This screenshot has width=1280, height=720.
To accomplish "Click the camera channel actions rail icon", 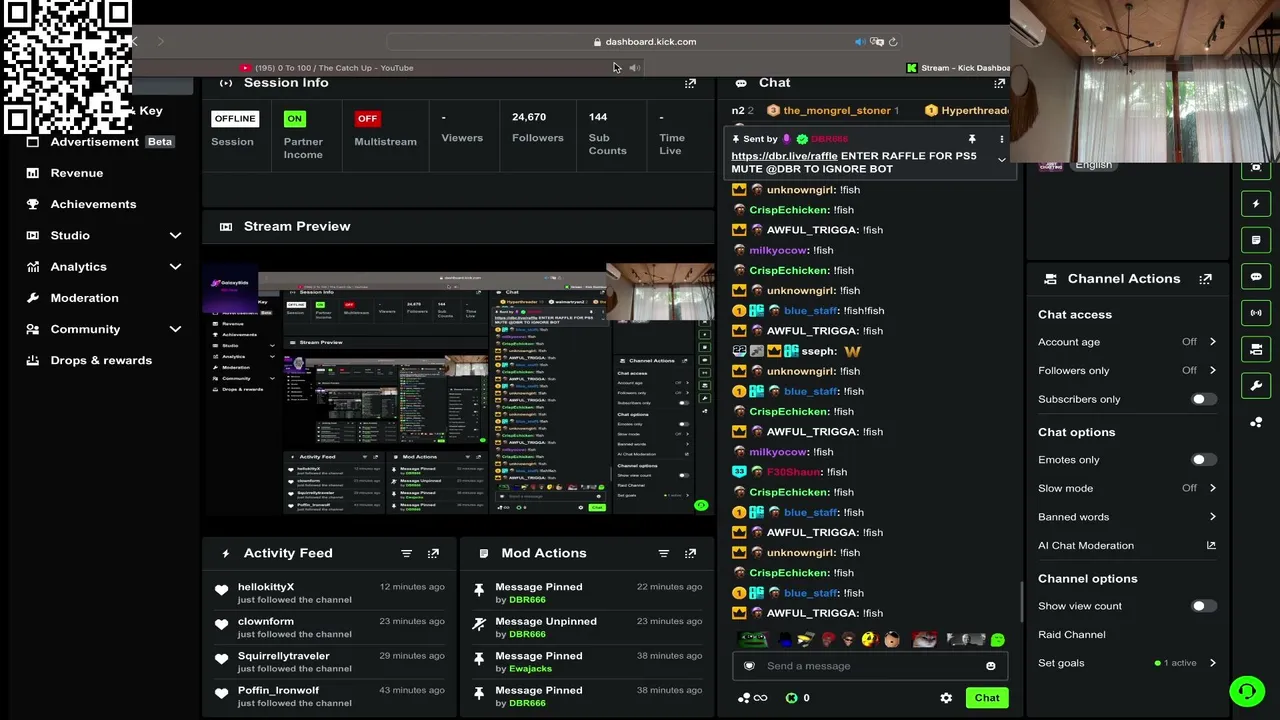I will point(1257,350).
